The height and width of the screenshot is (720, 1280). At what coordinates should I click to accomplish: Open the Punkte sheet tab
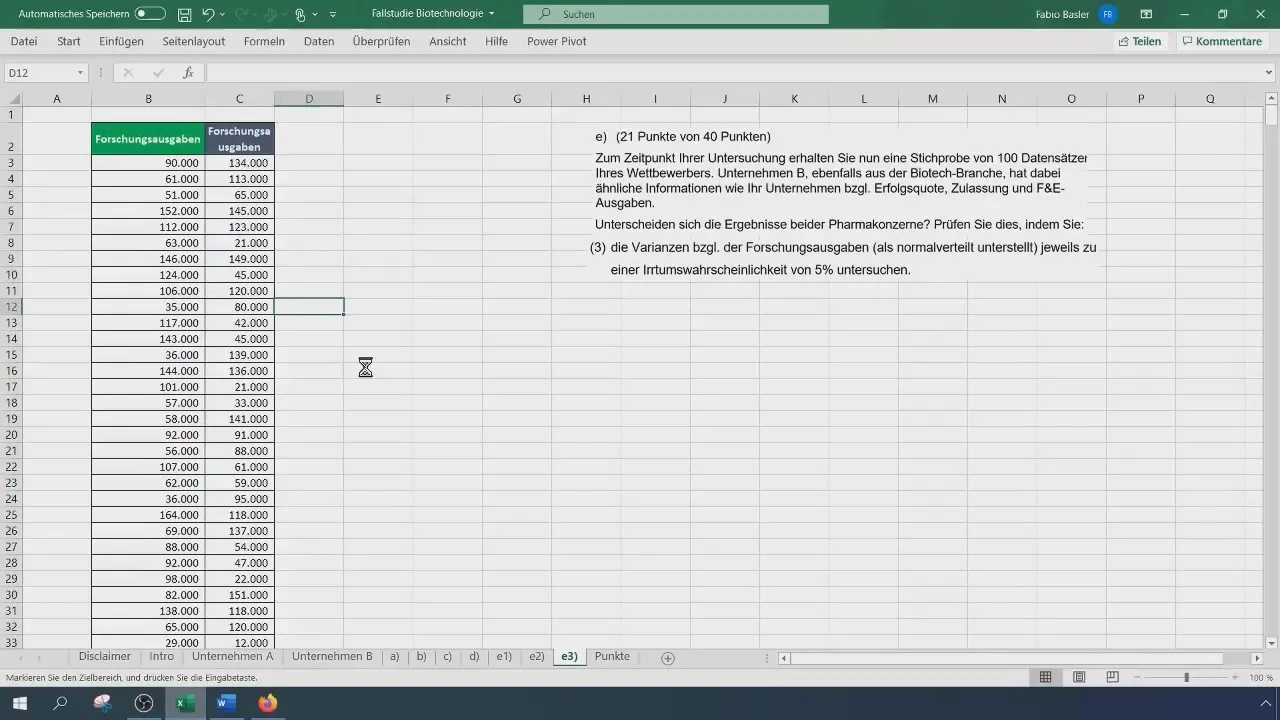tap(612, 657)
